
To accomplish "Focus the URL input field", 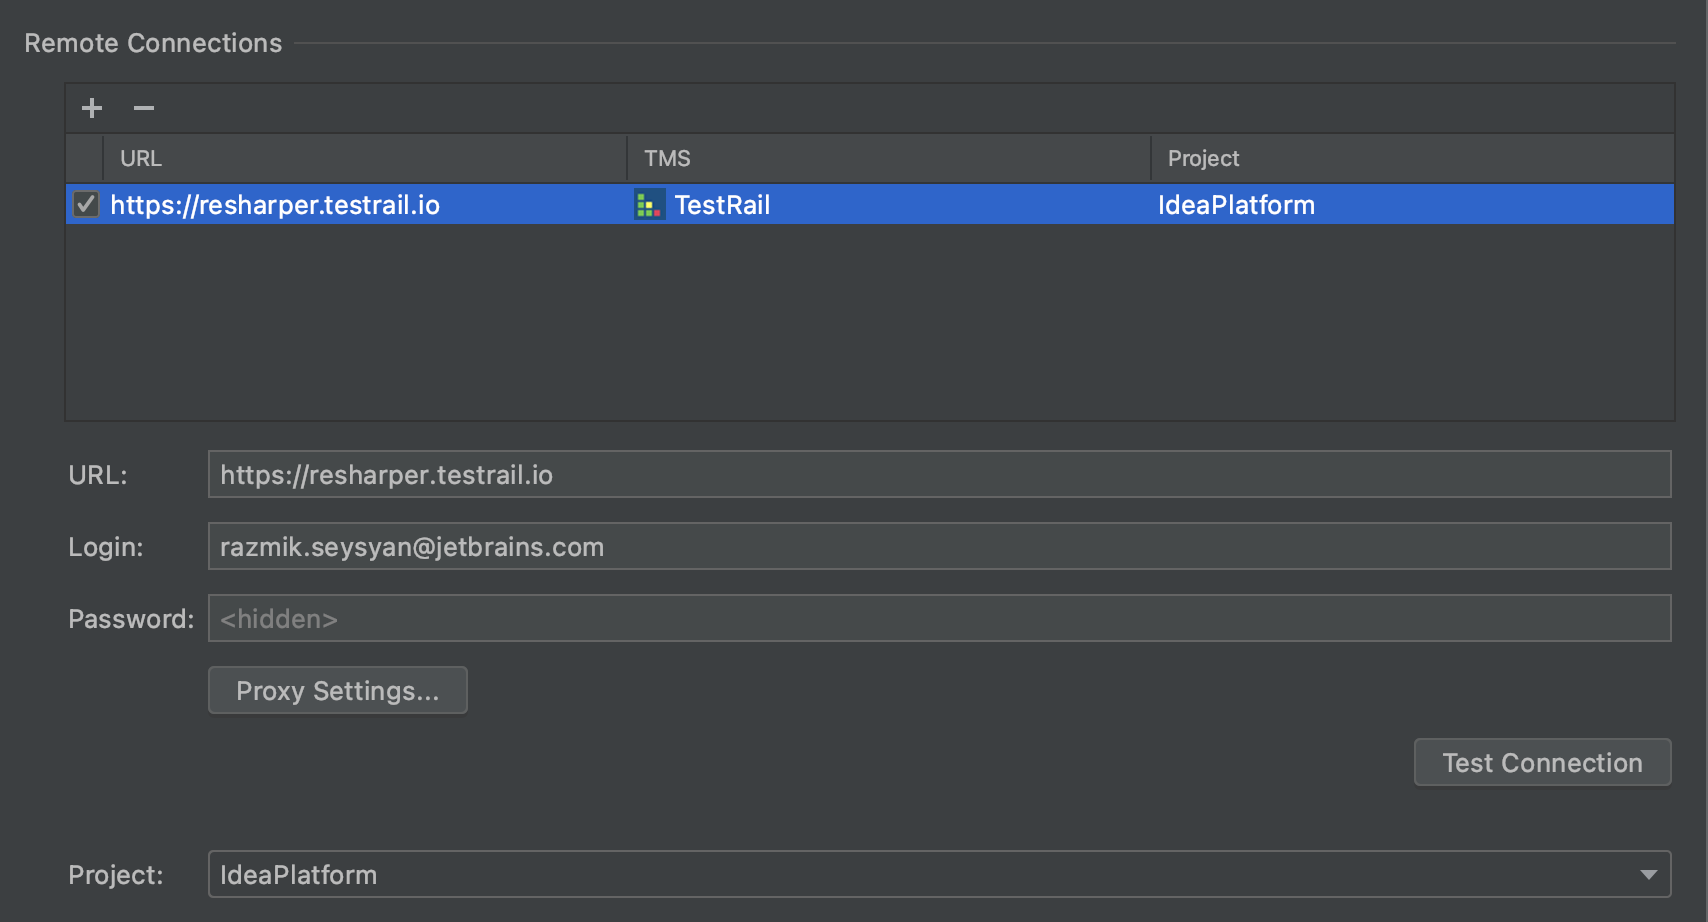I will (x=939, y=474).
